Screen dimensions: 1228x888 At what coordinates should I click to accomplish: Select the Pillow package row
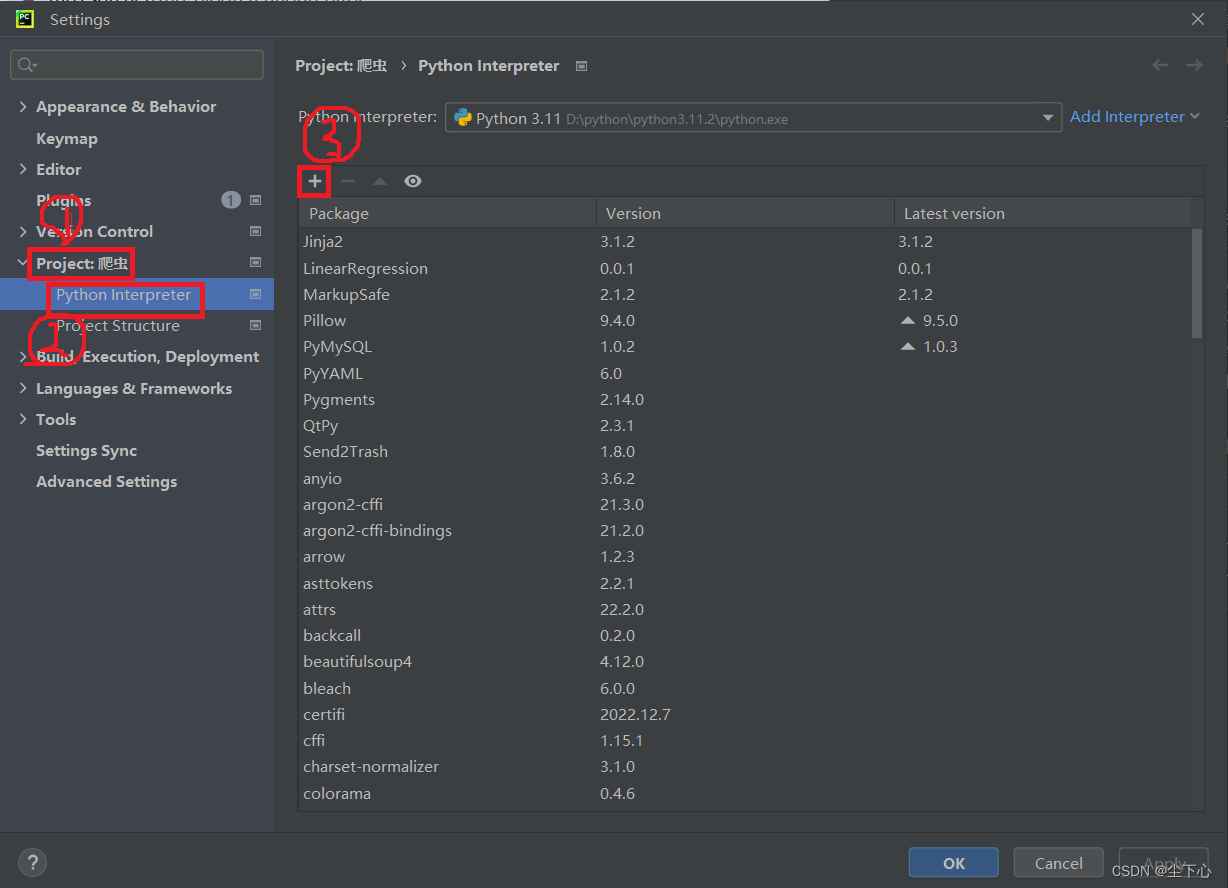(x=745, y=321)
